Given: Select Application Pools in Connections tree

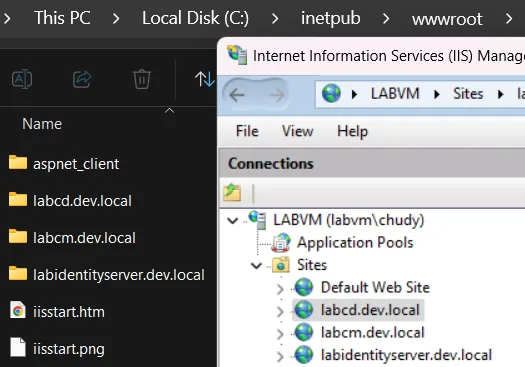Looking at the screenshot, I should [x=355, y=242].
